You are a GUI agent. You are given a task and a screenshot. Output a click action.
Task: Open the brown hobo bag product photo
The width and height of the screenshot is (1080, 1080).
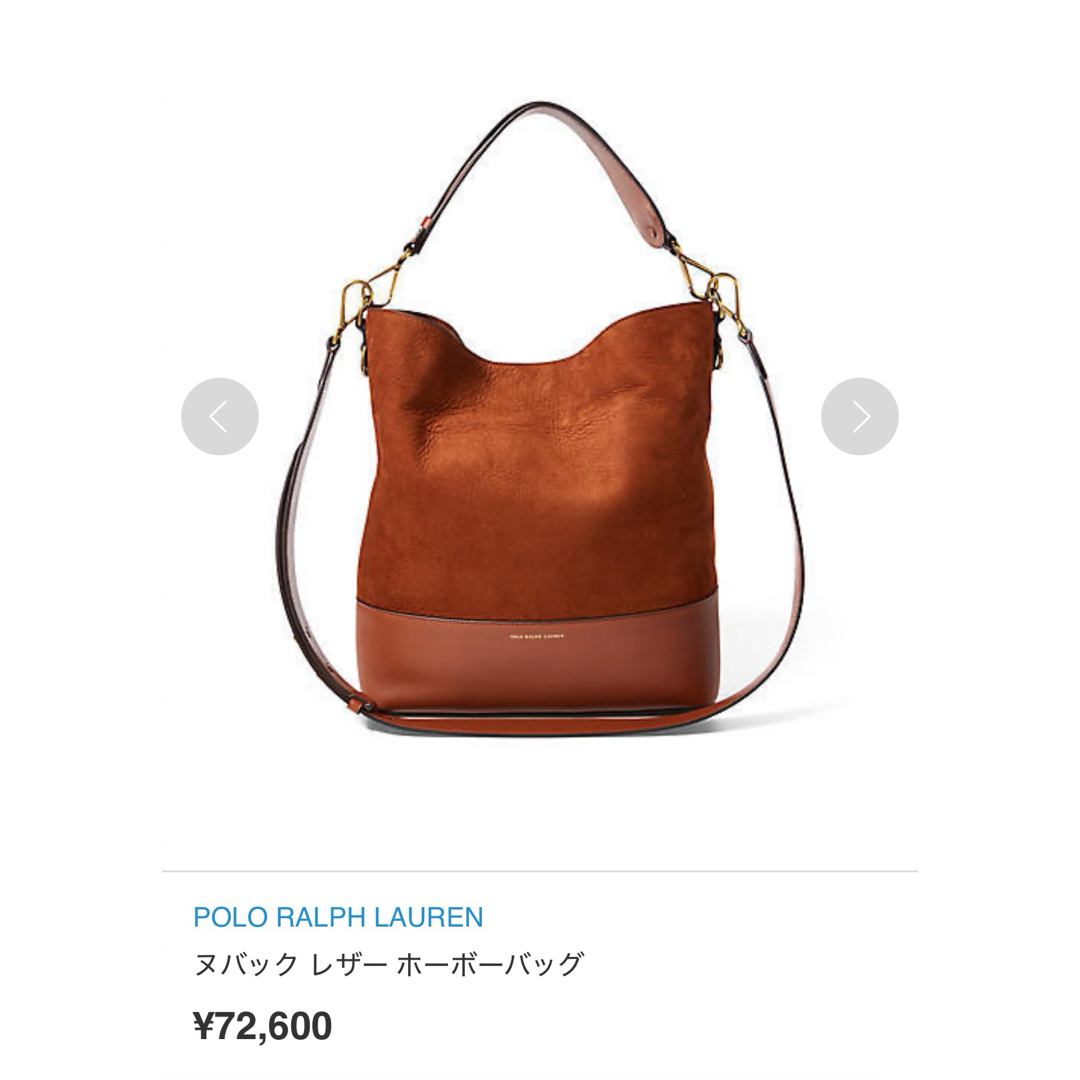point(540,418)
